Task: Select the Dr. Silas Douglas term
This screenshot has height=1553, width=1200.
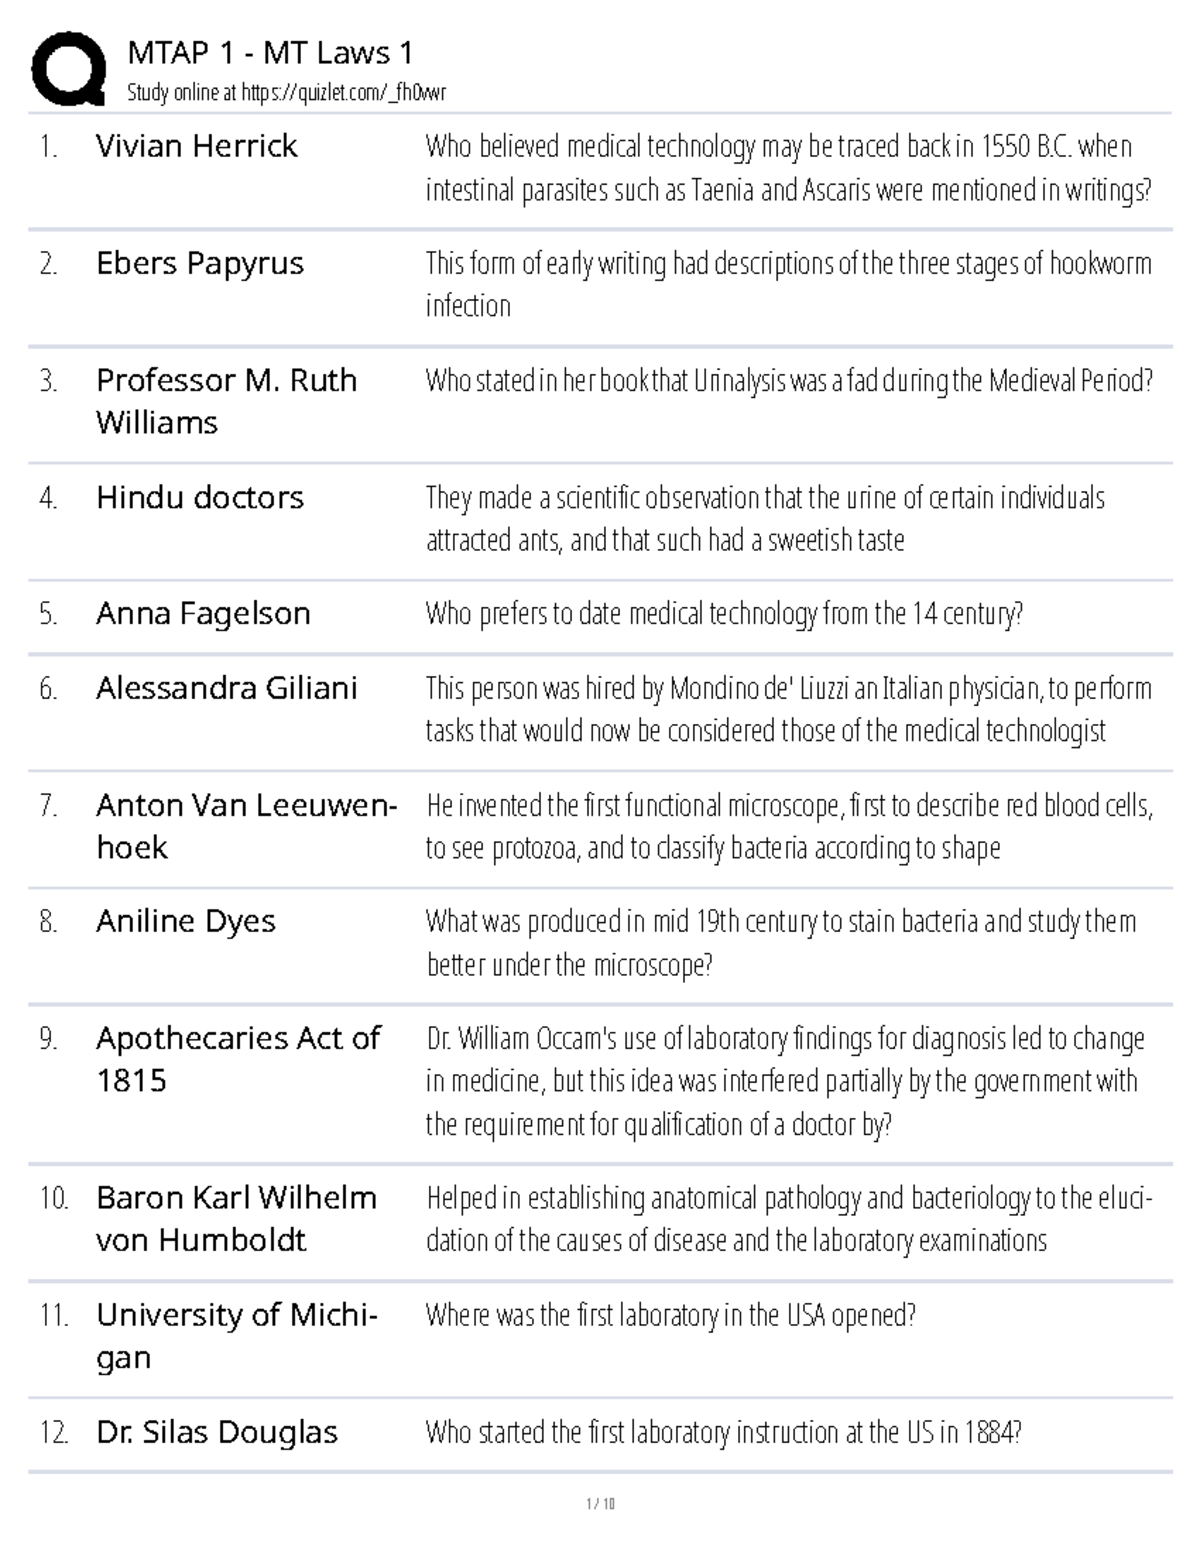Action: 217,1432
